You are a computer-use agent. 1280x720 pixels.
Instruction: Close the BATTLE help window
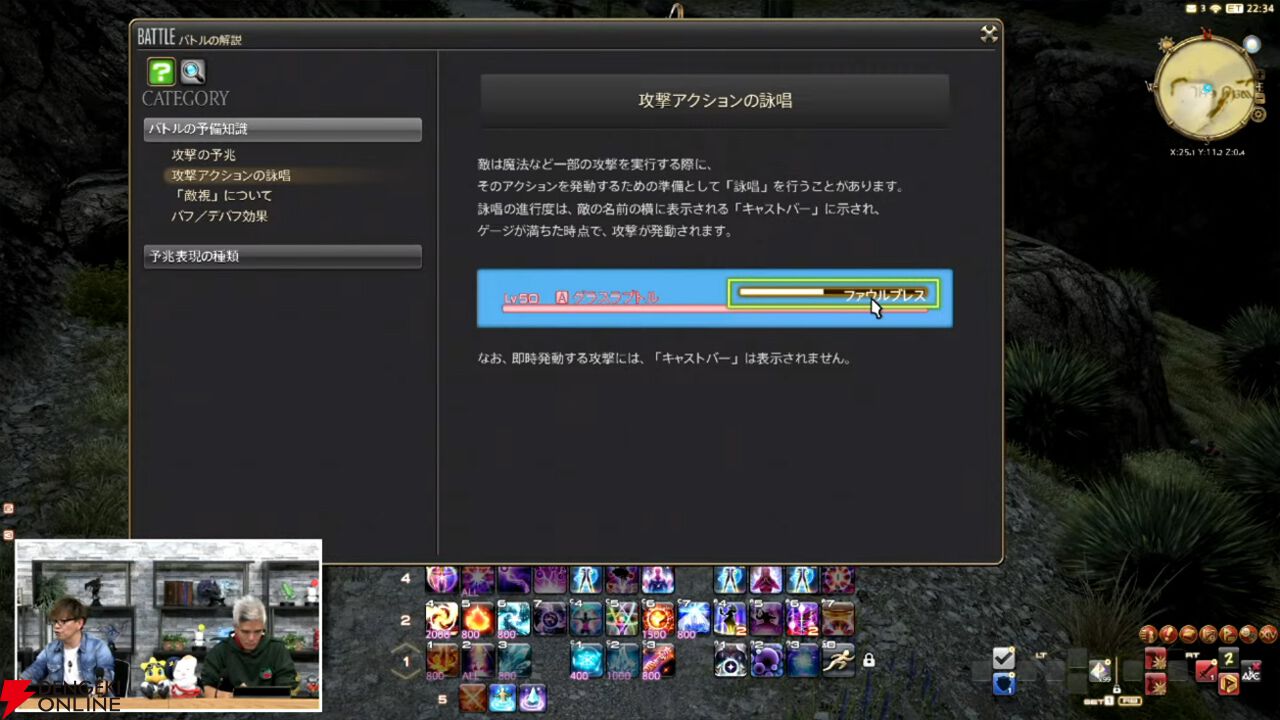pyautogui.click(x=988, y=33)
